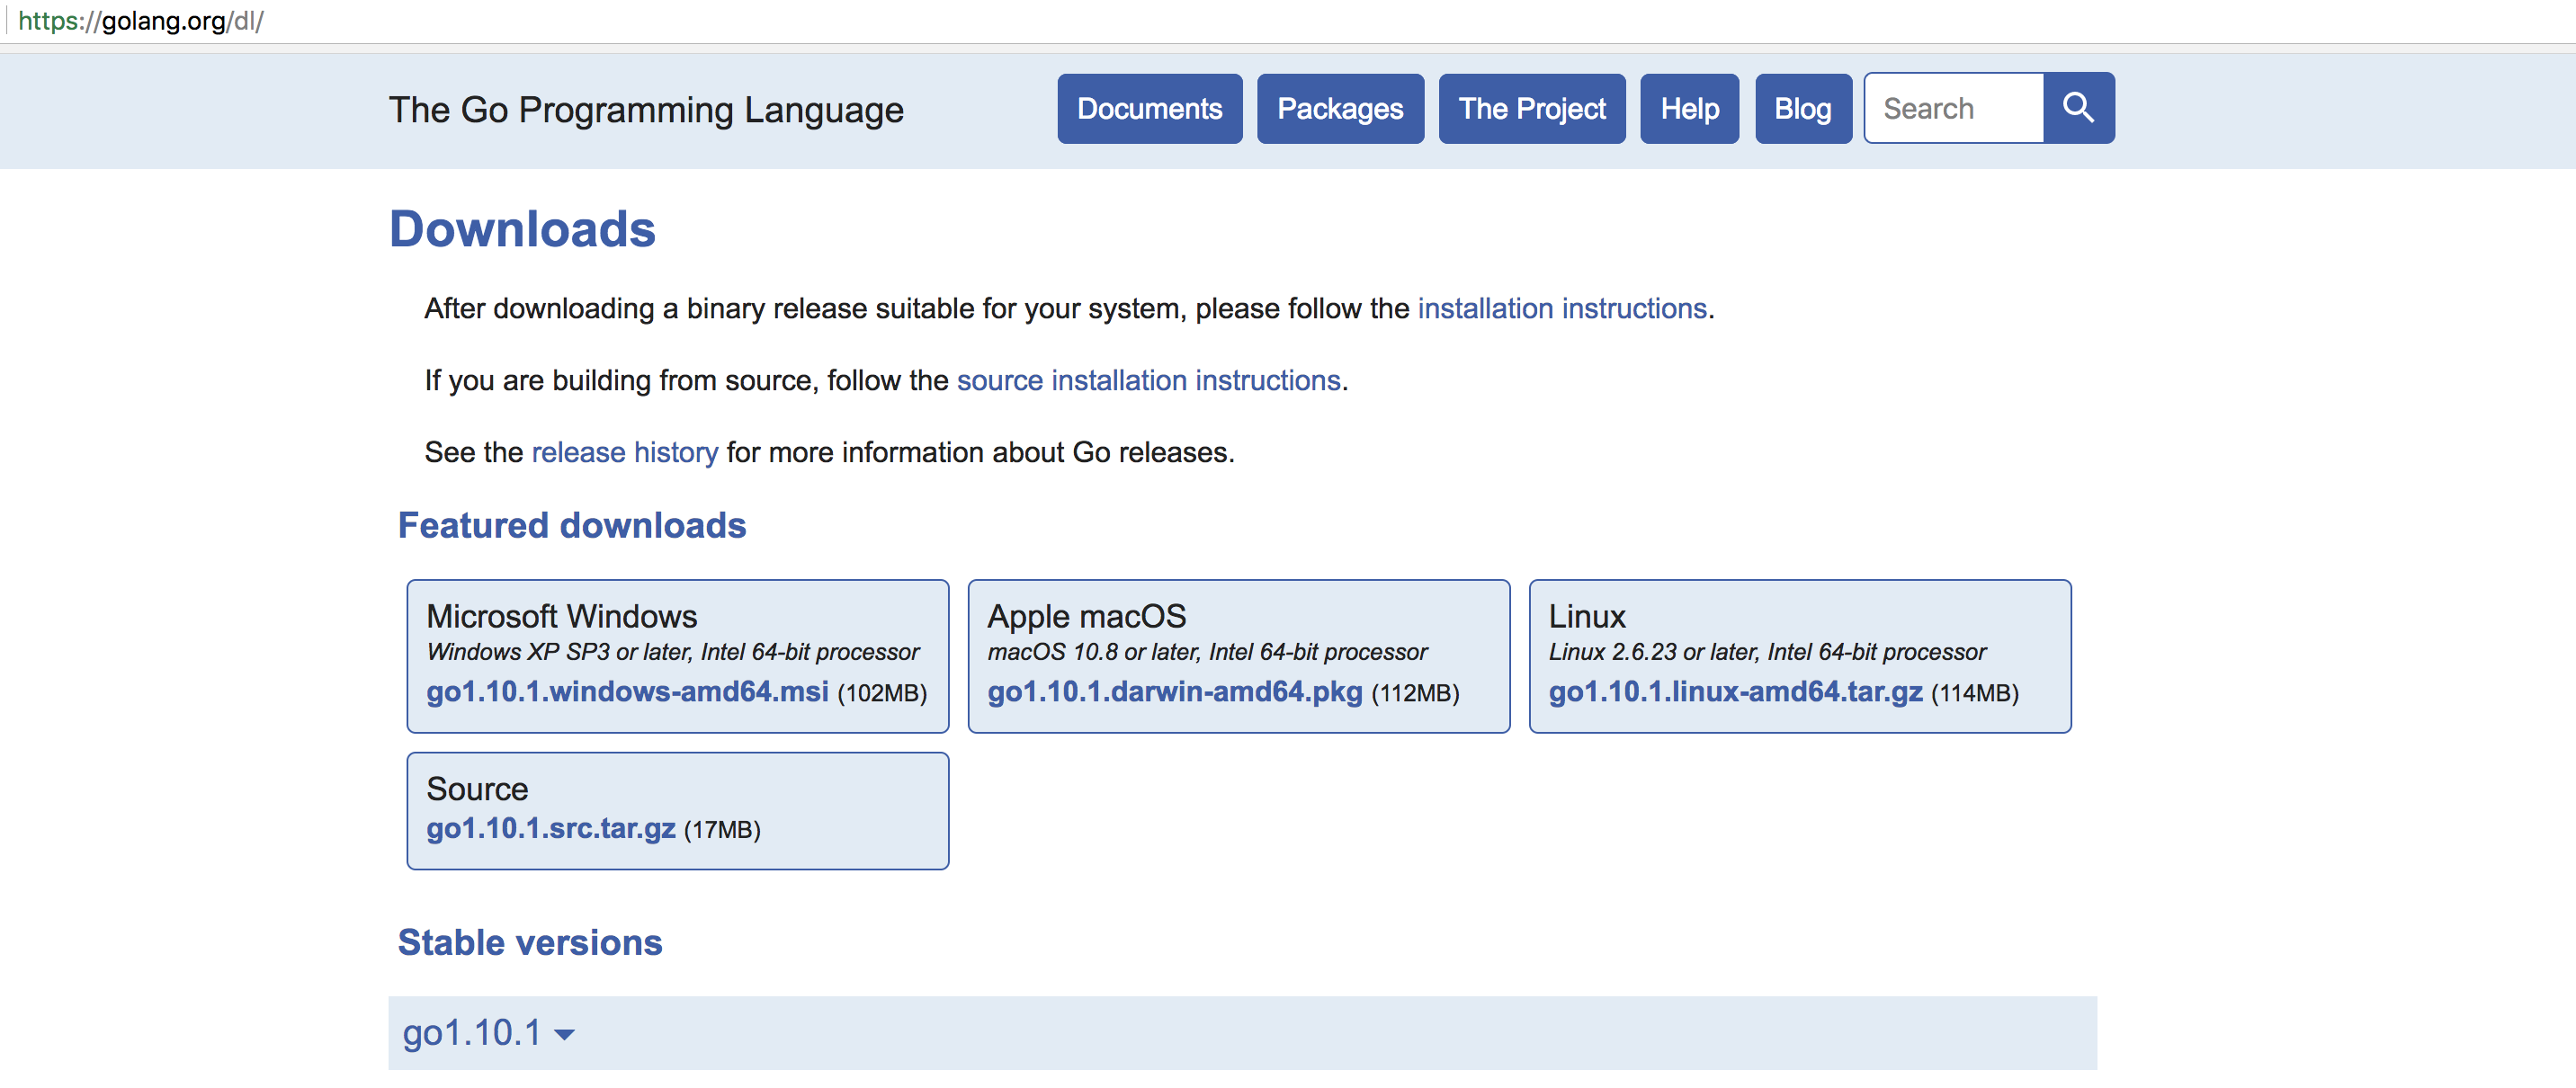Open the Help menu item
Screen dimensions: 2576x1088
pos(1689,108)
